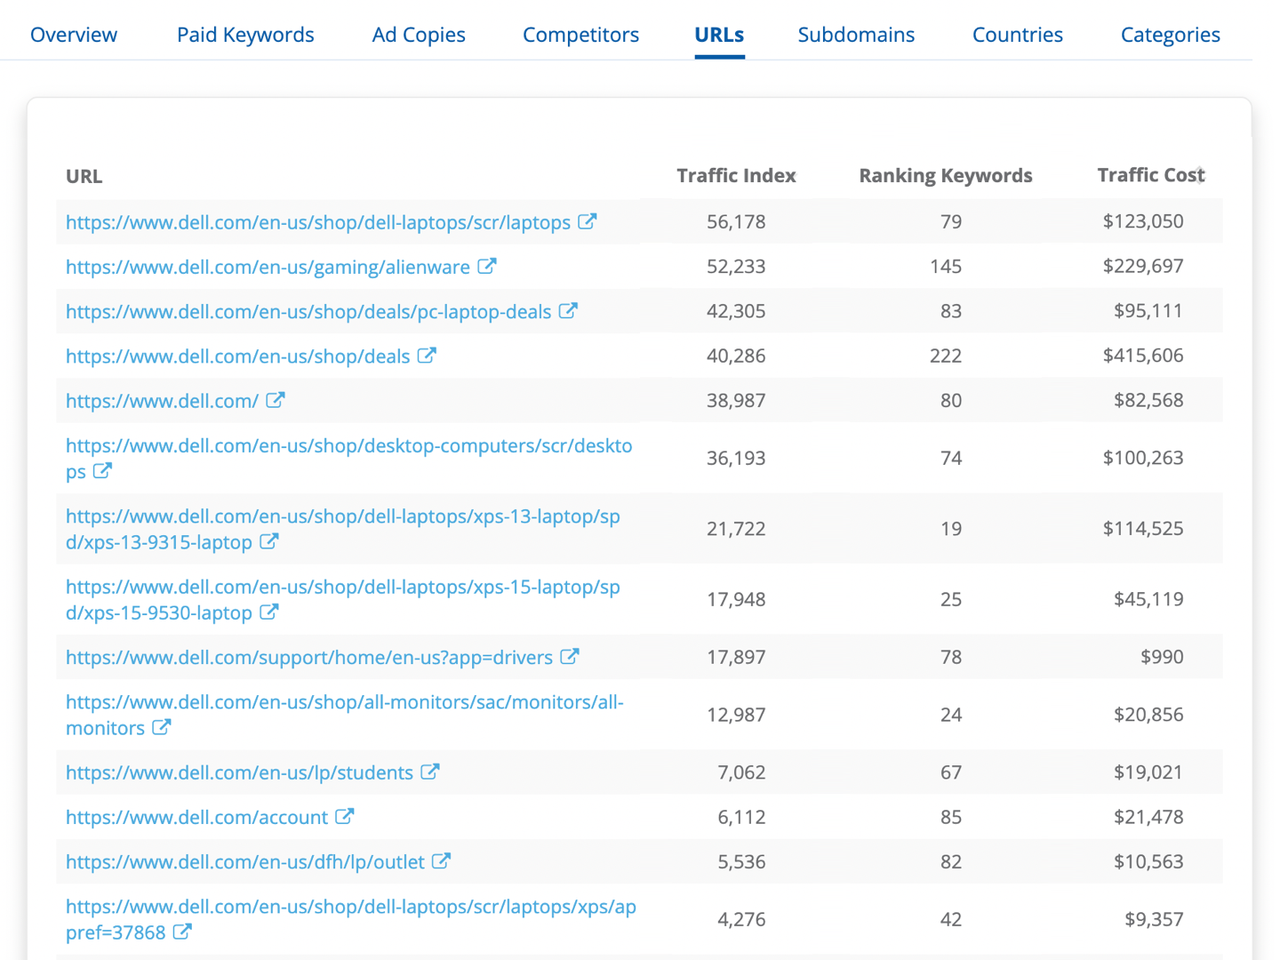Open the deals/pc-laptop-deals URL link
1280x960 pixels.
pyautogui.click(x=309, y=311)
